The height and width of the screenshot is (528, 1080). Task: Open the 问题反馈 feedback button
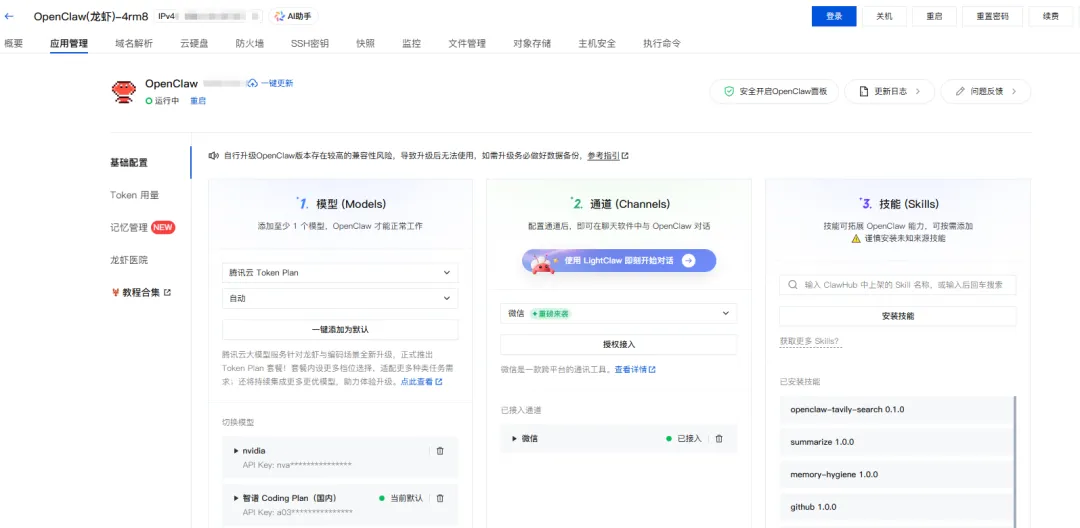(986, 92)
